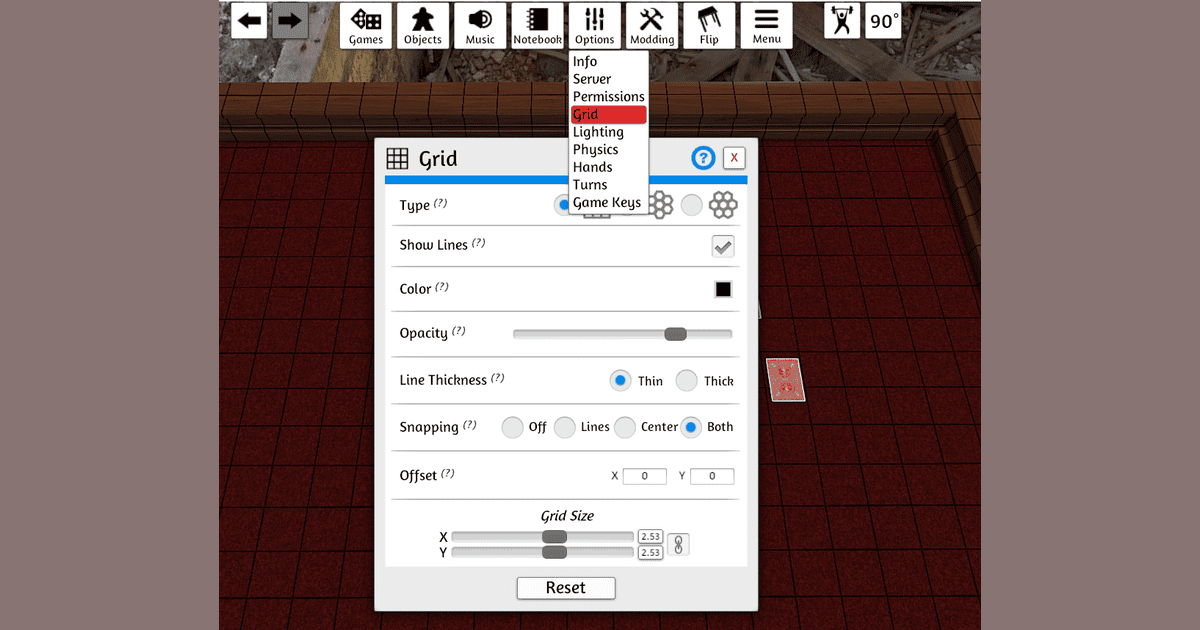
Task: Click the help question mark button
Action: coord(702,157)
